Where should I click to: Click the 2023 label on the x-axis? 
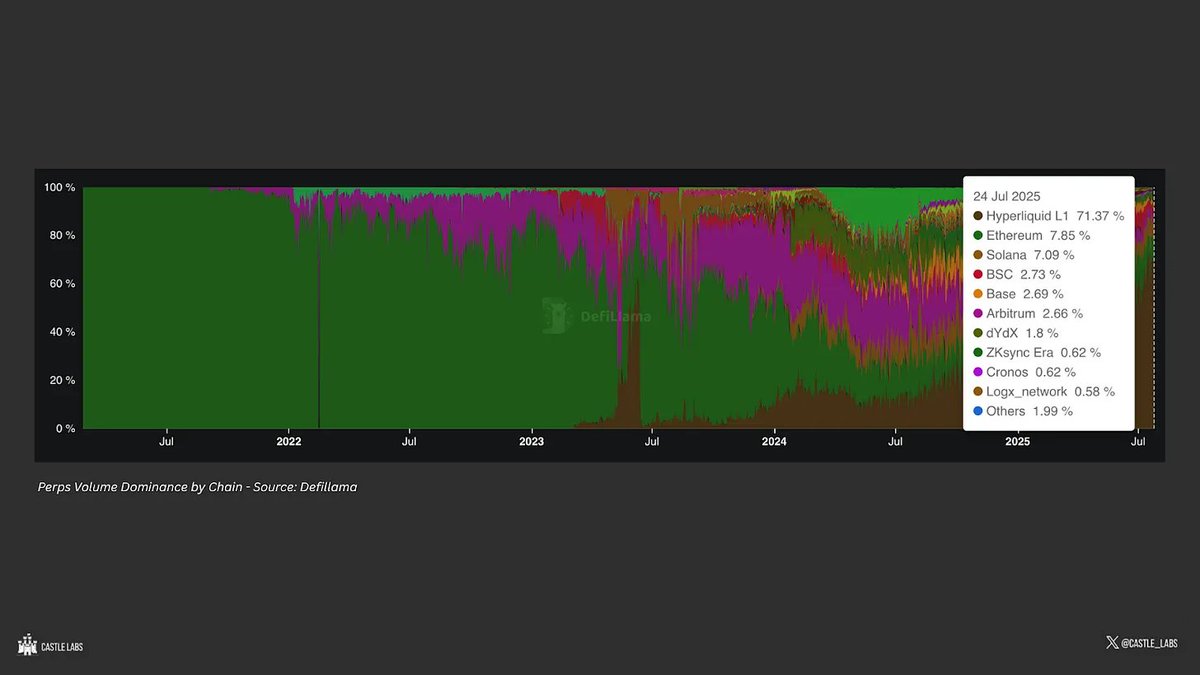[x=531, y=441]
